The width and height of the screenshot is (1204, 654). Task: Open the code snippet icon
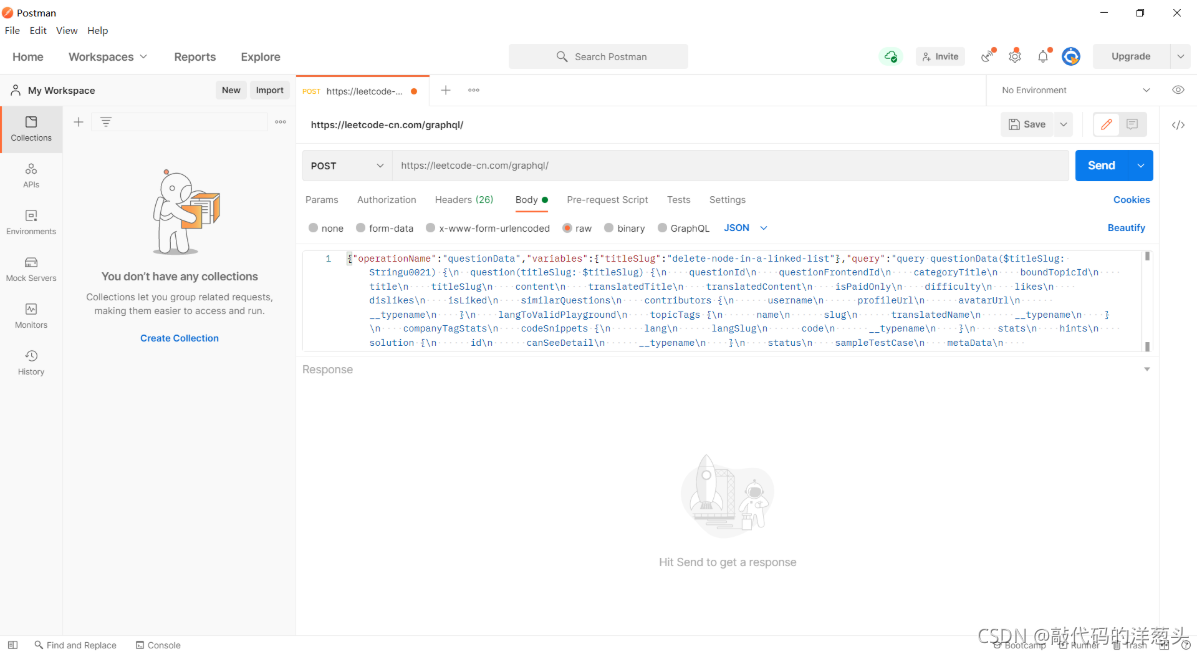click(1178, 125)
